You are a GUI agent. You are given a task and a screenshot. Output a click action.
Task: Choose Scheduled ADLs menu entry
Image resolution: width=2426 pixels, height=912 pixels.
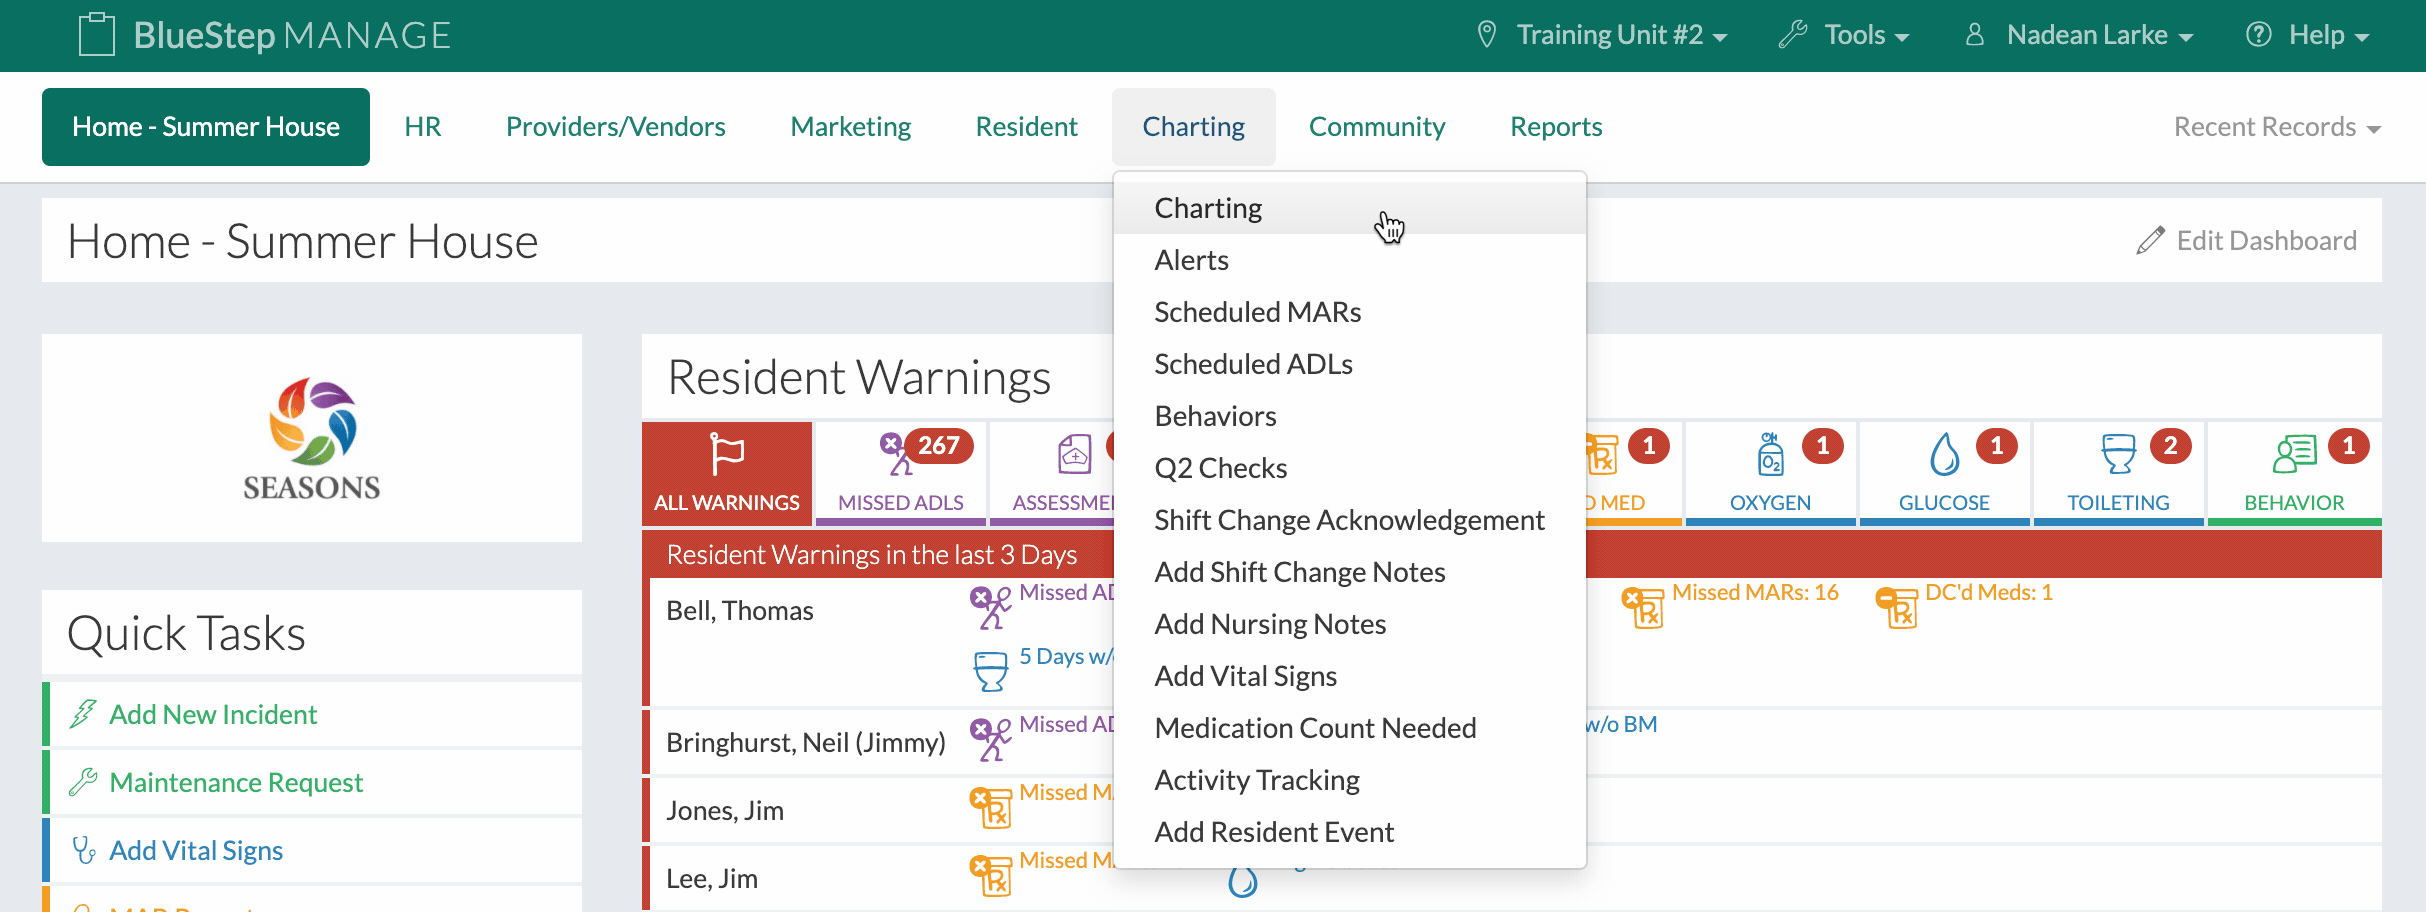1350,364
